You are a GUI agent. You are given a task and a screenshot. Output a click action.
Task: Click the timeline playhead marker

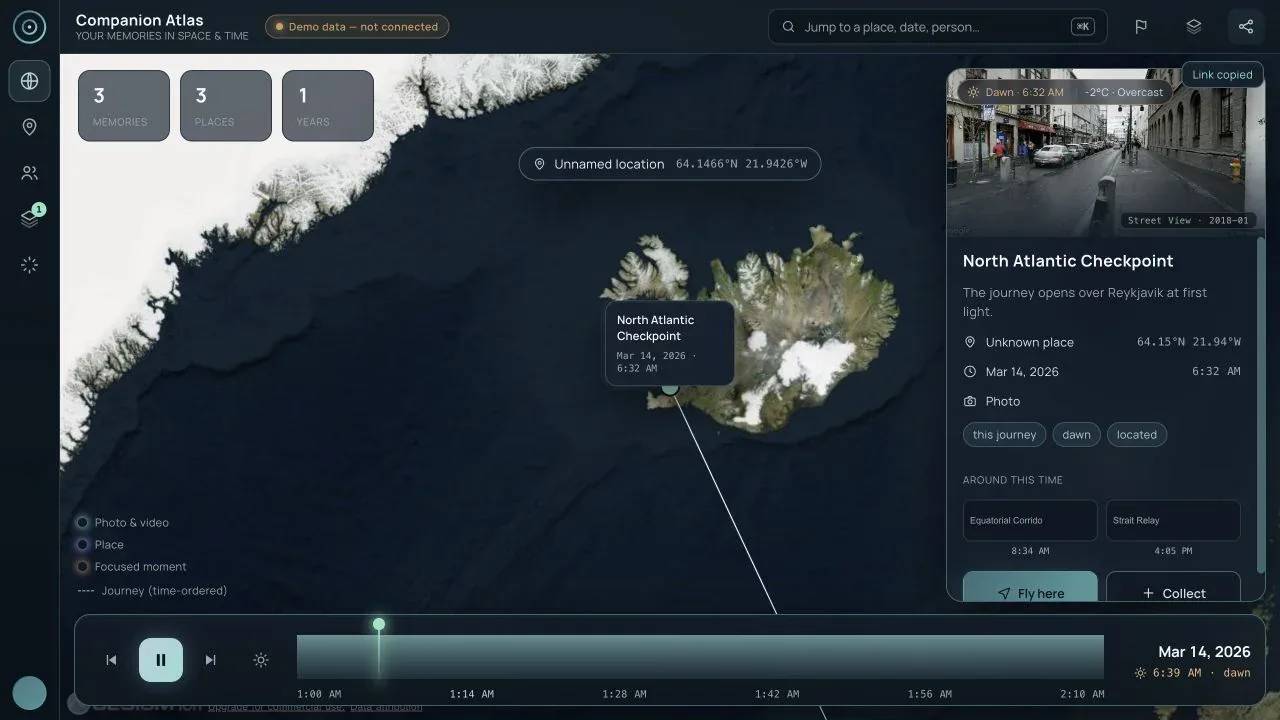[379, 624]
